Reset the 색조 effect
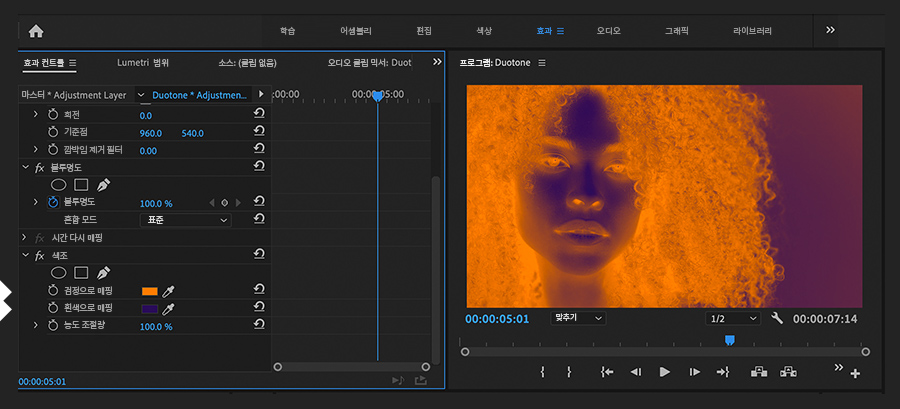900x409 pixels. 259,254
